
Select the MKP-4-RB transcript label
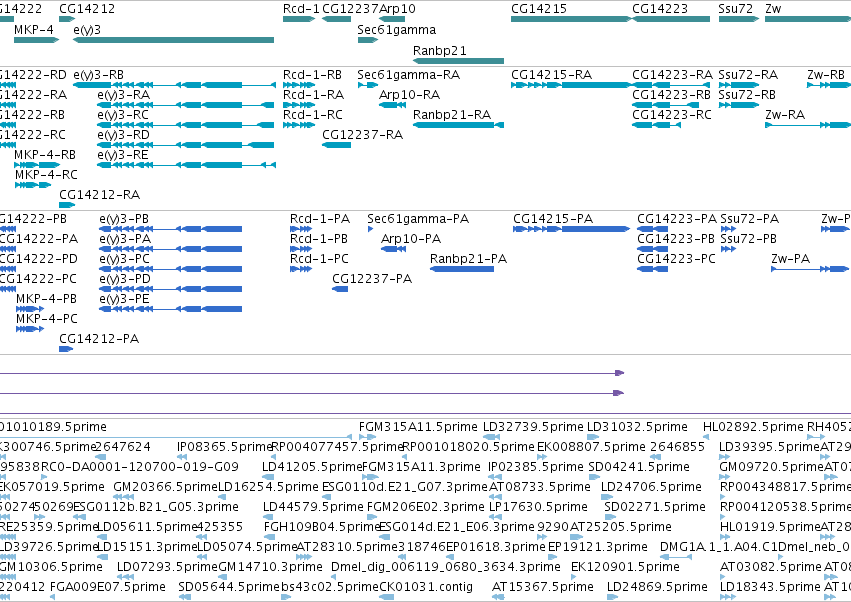click(45, 155)
